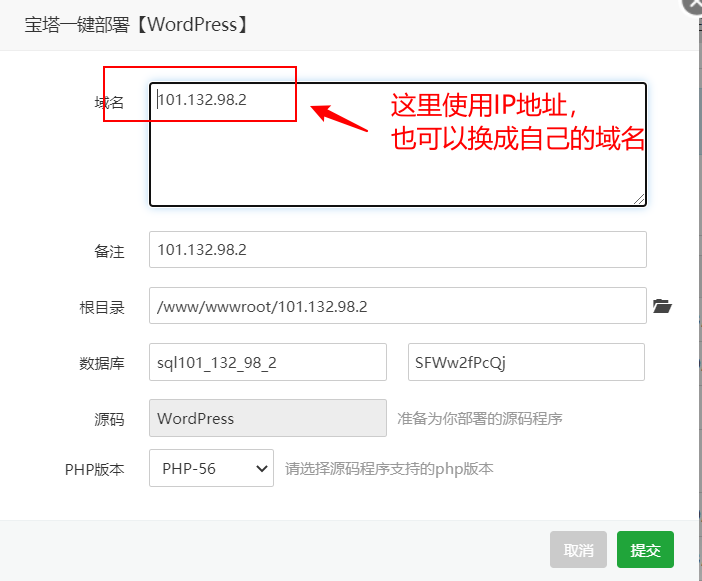Viewport: 702px width, 581px height.
Task: Click the hint 请选择源码程序支持的php版本
Action: coord(390,469)
